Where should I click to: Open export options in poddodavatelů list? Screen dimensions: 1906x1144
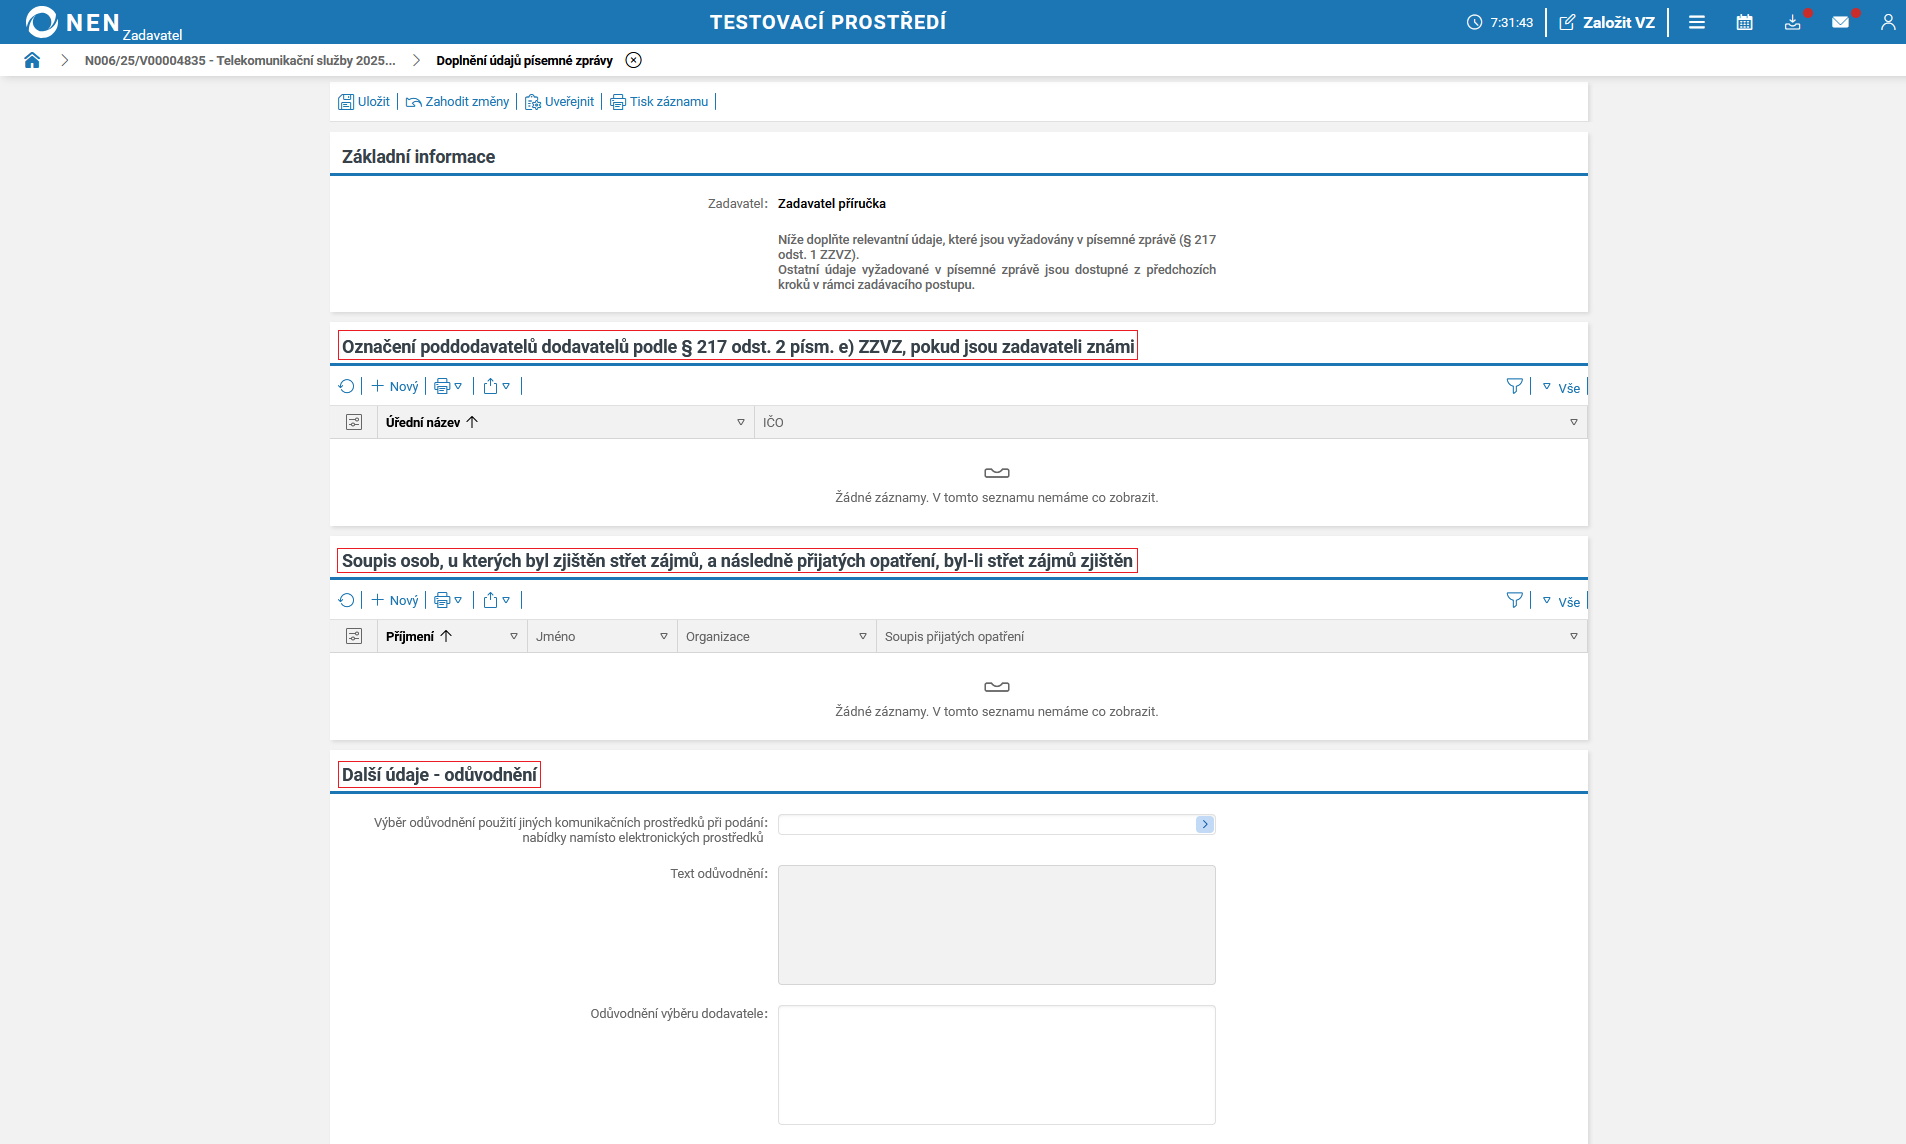point(497,386)
